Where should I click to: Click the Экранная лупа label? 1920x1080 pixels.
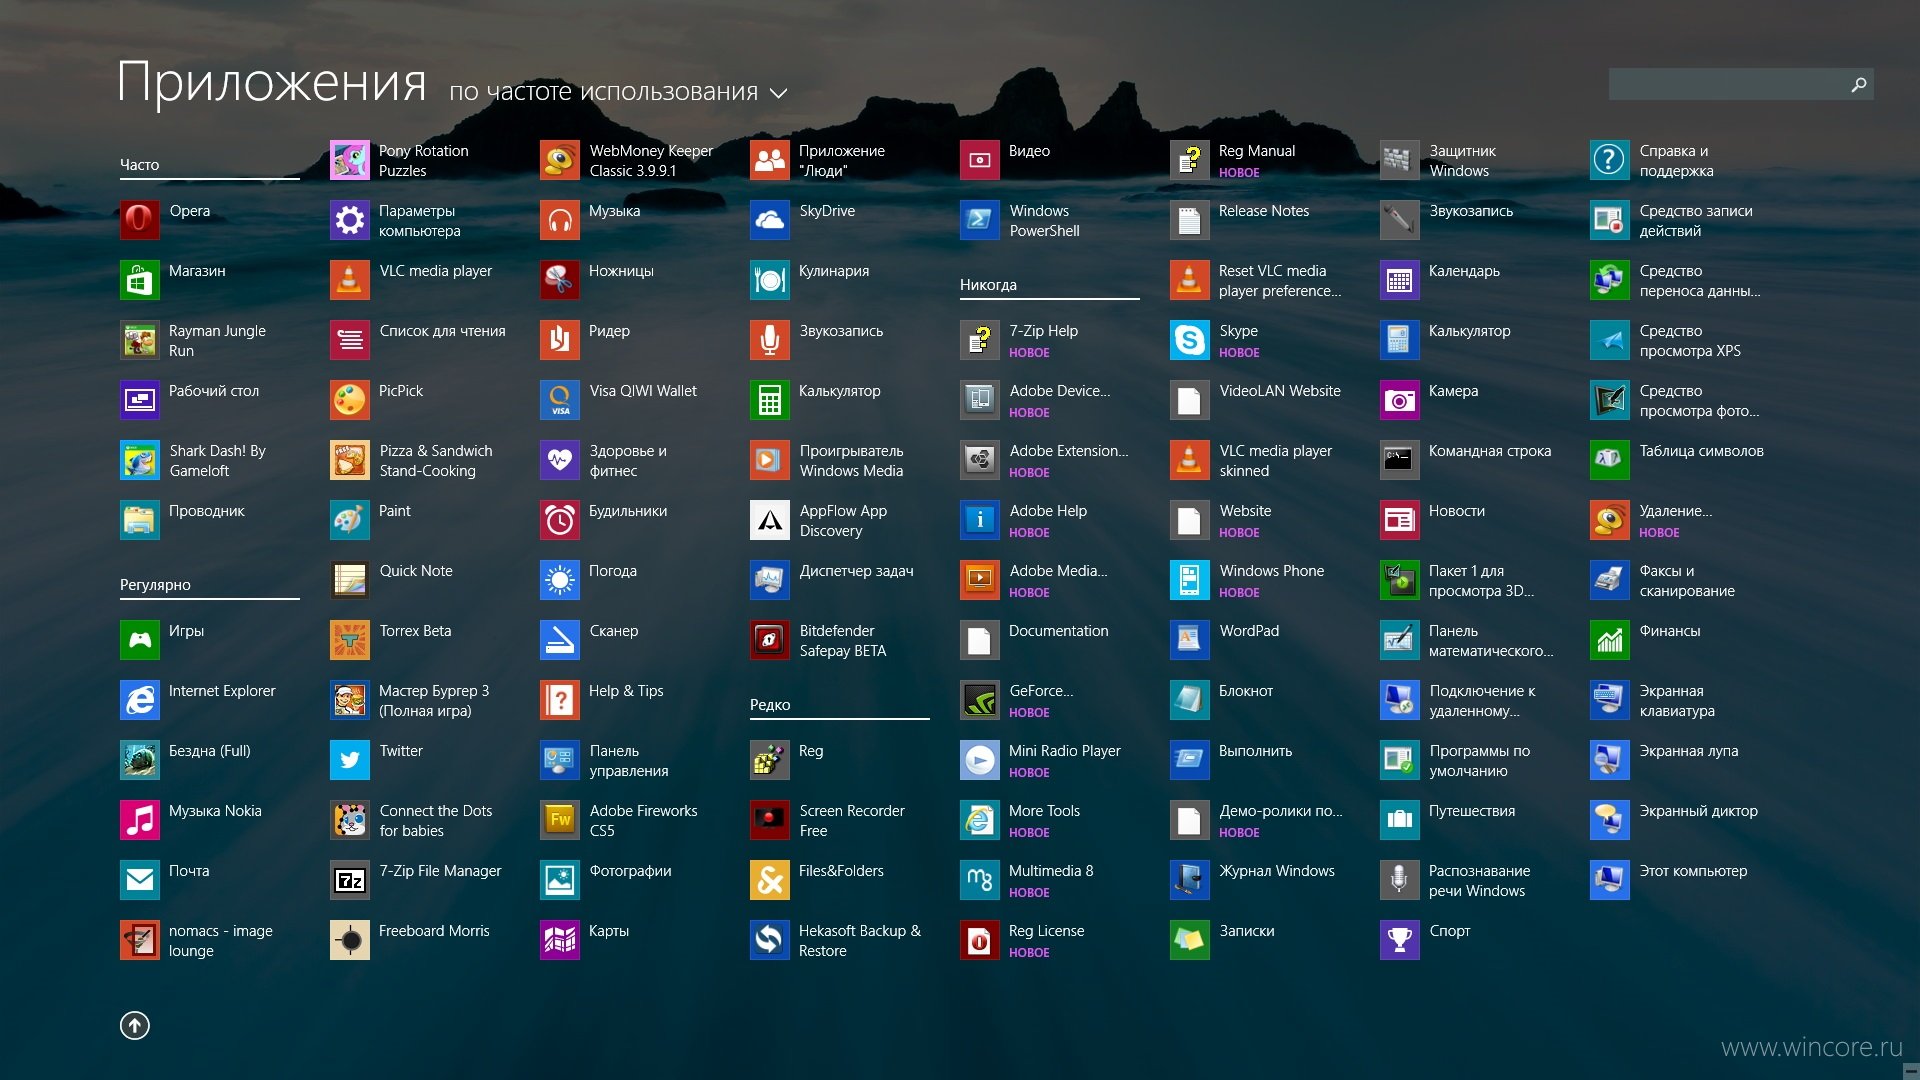pos(1688,751)
